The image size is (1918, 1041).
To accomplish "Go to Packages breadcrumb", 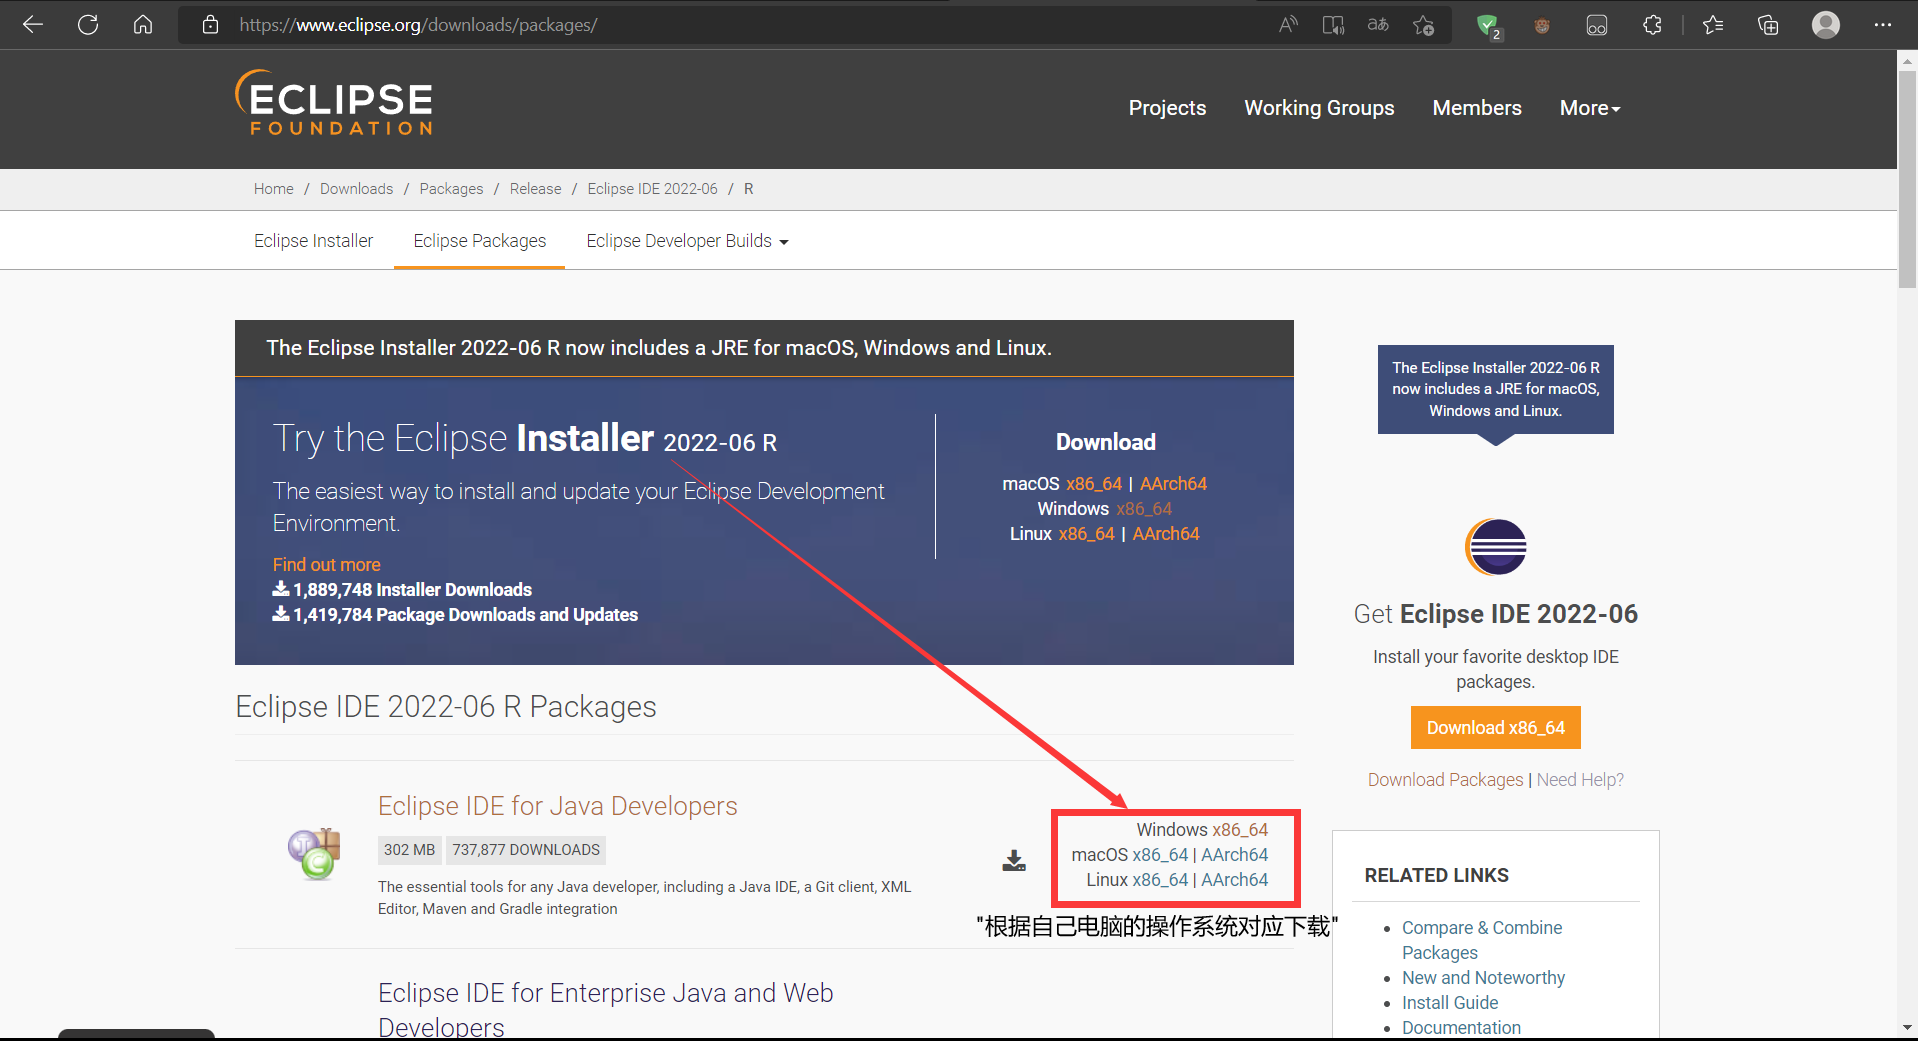I will coord(451,189).
